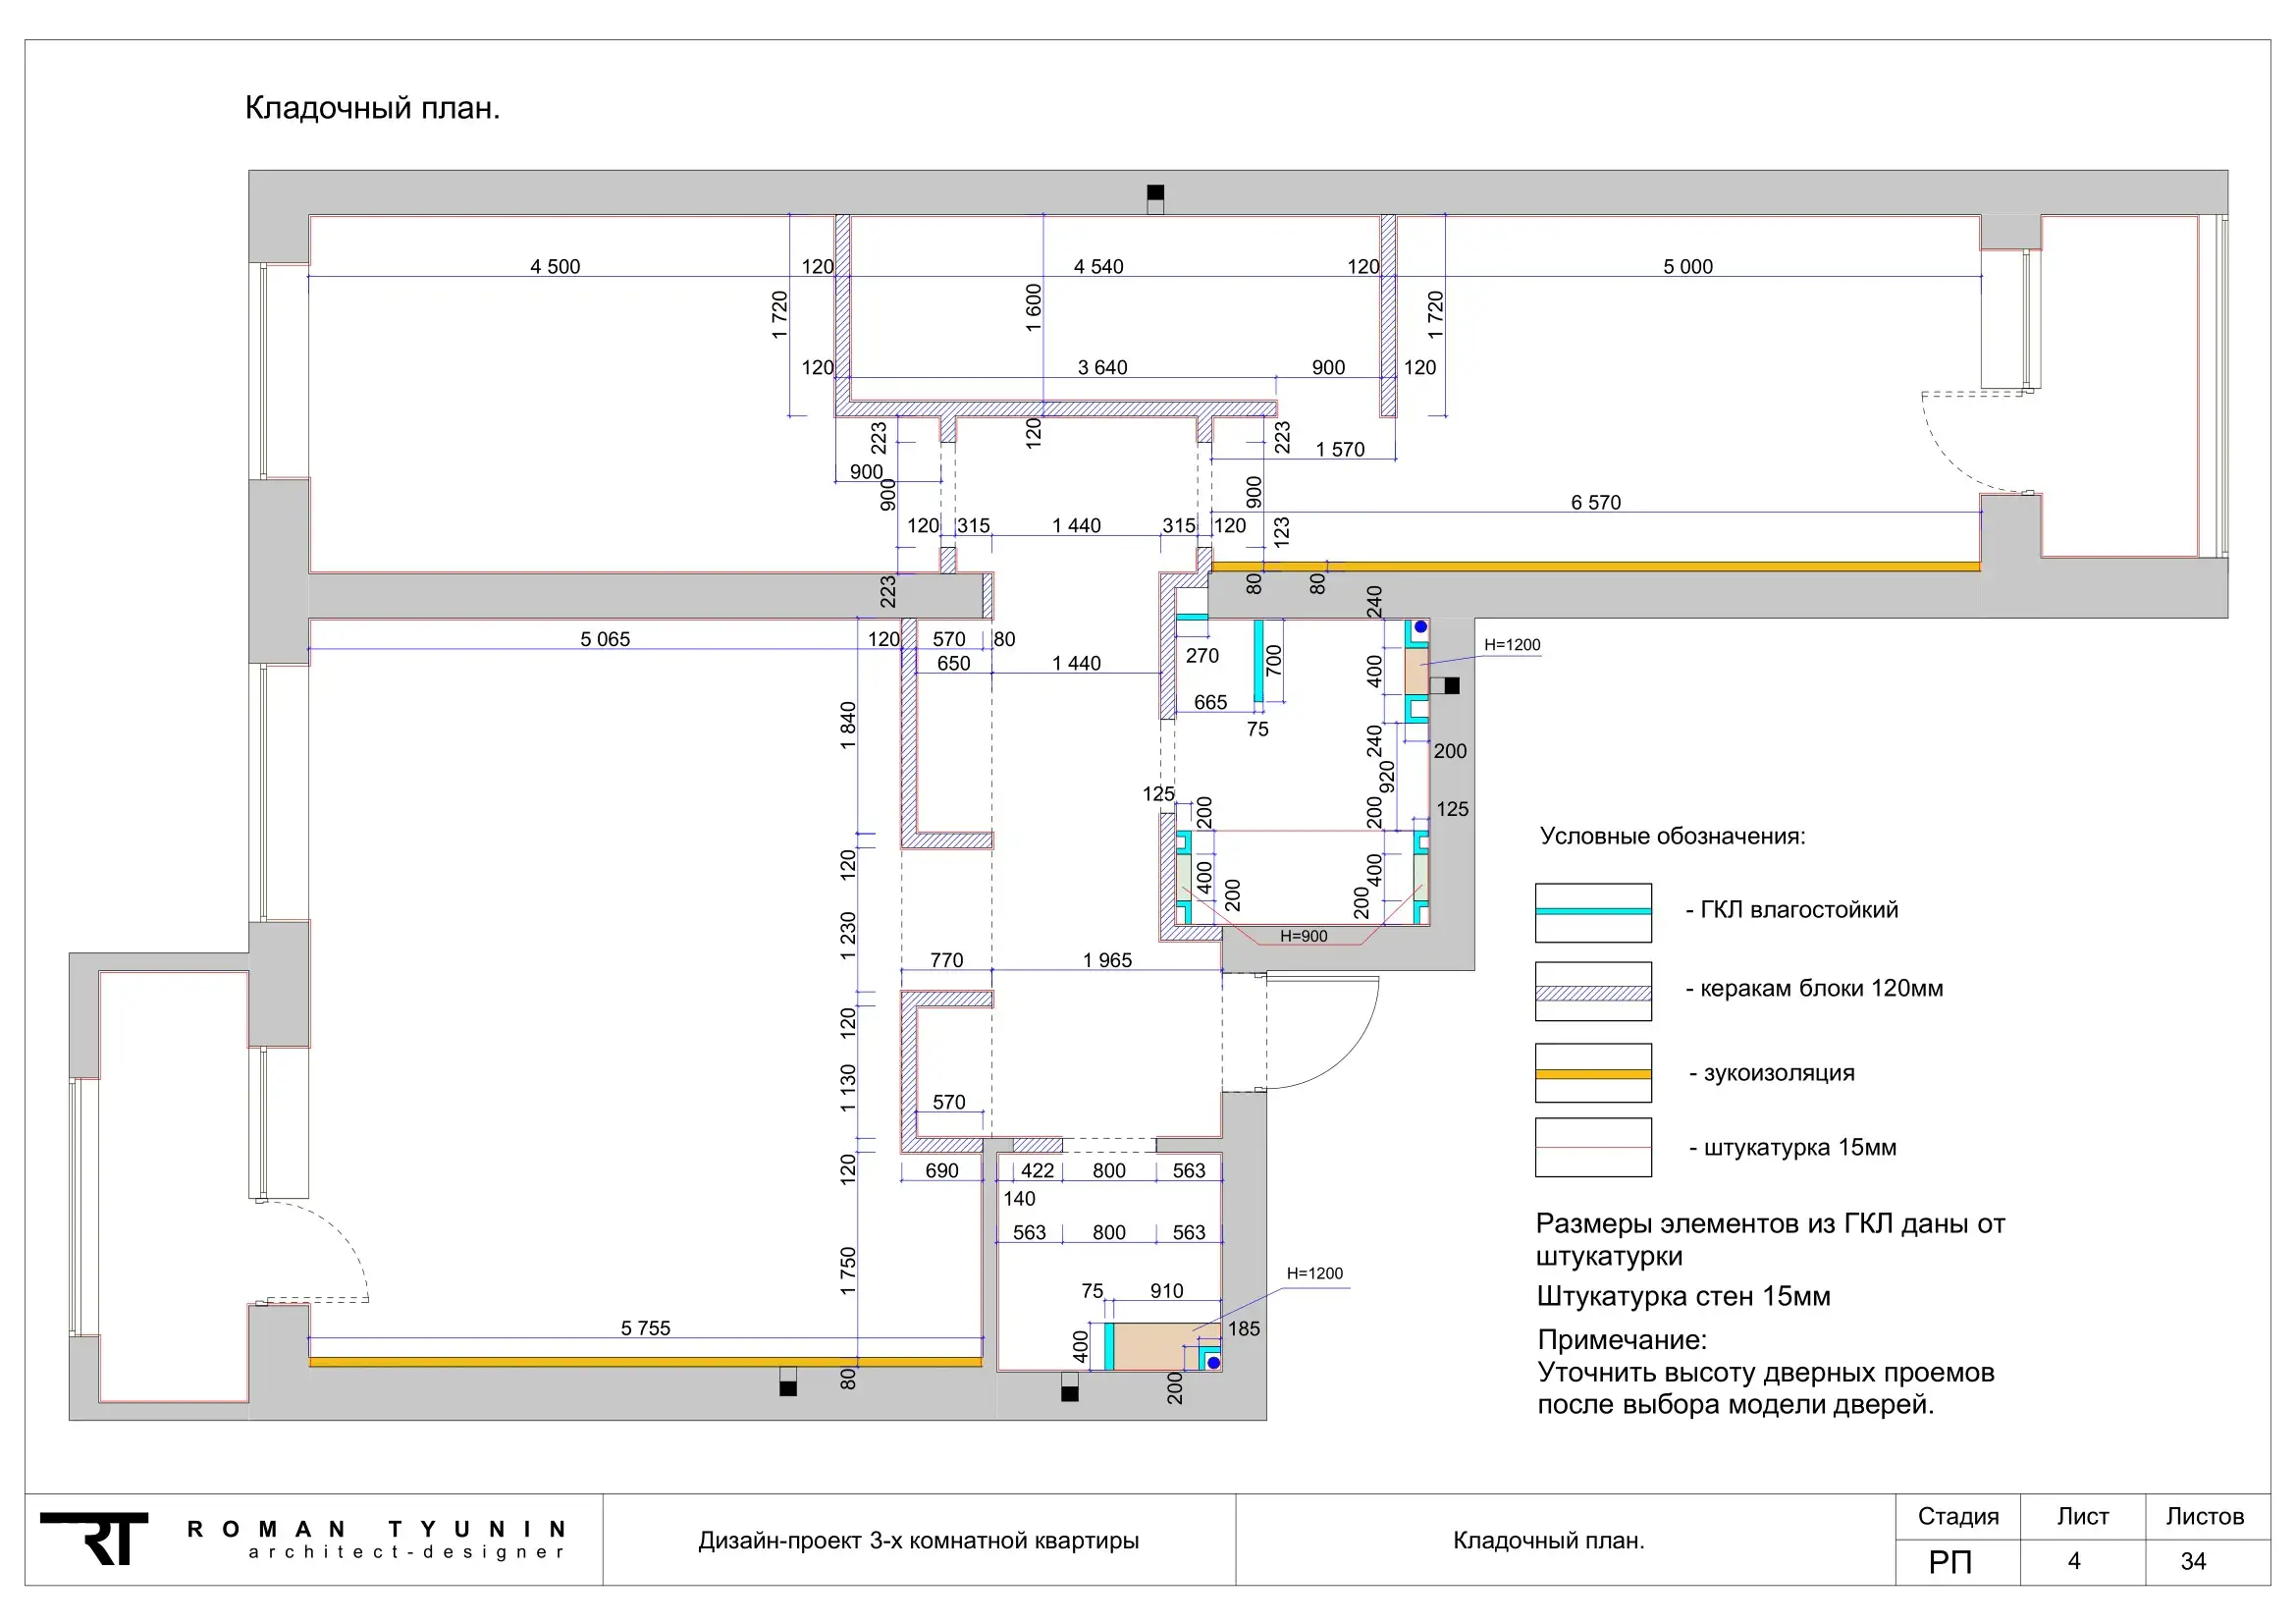Click the 5 755 dimension at bottom room
Screen dimensions: 2296x1624
pos(645,1328)
